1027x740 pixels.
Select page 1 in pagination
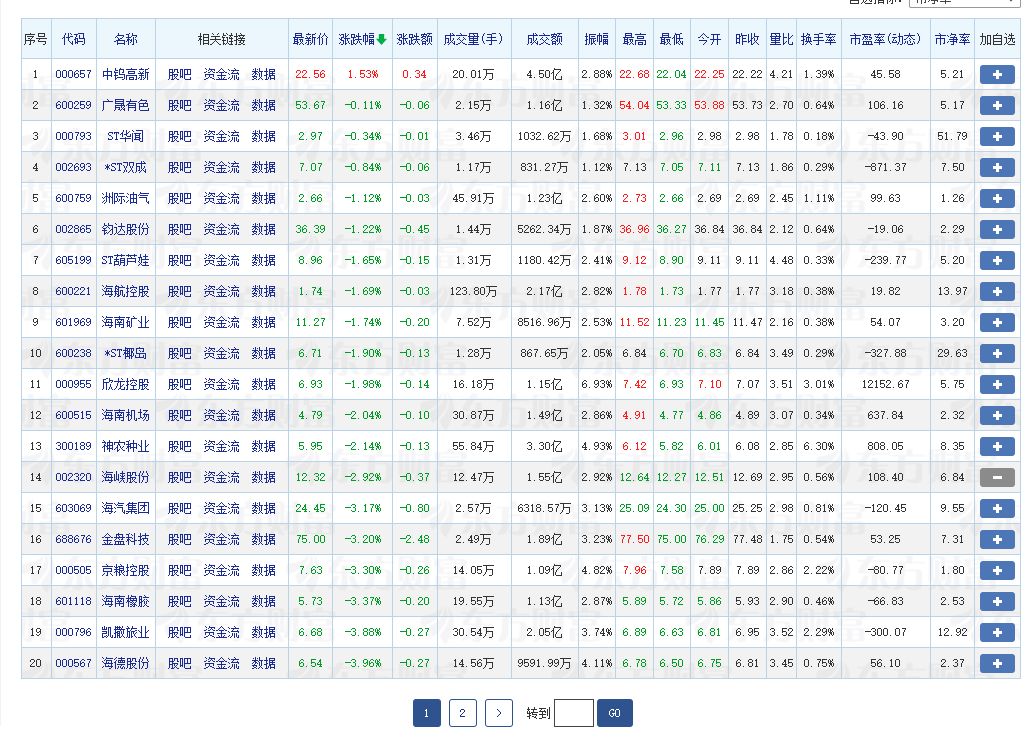pyautogui.click(x=426, y=713)
